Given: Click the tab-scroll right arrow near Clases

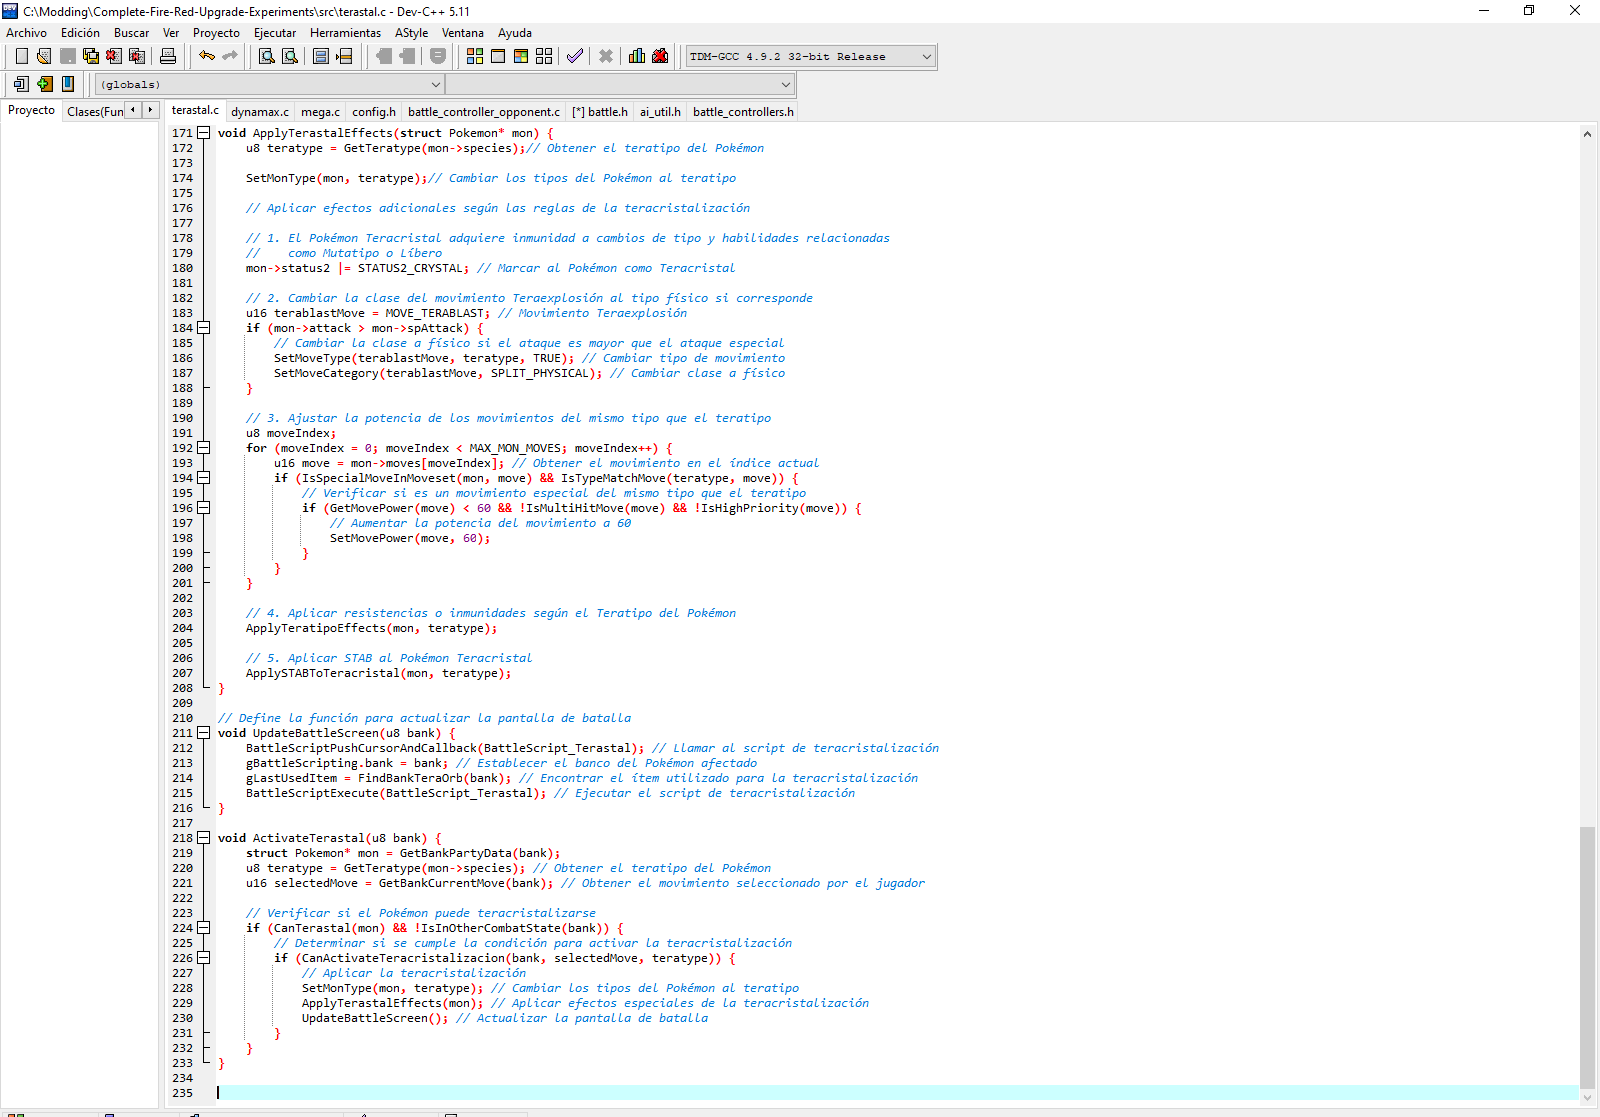Looking at the screenshot, I should [x=152, y=110].
